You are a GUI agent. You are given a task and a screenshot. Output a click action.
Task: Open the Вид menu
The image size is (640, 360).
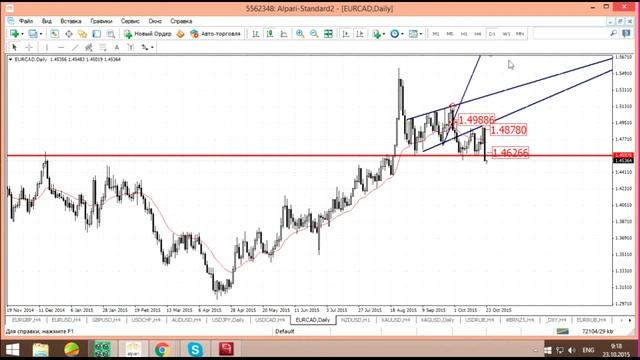(x=47, y=21)
